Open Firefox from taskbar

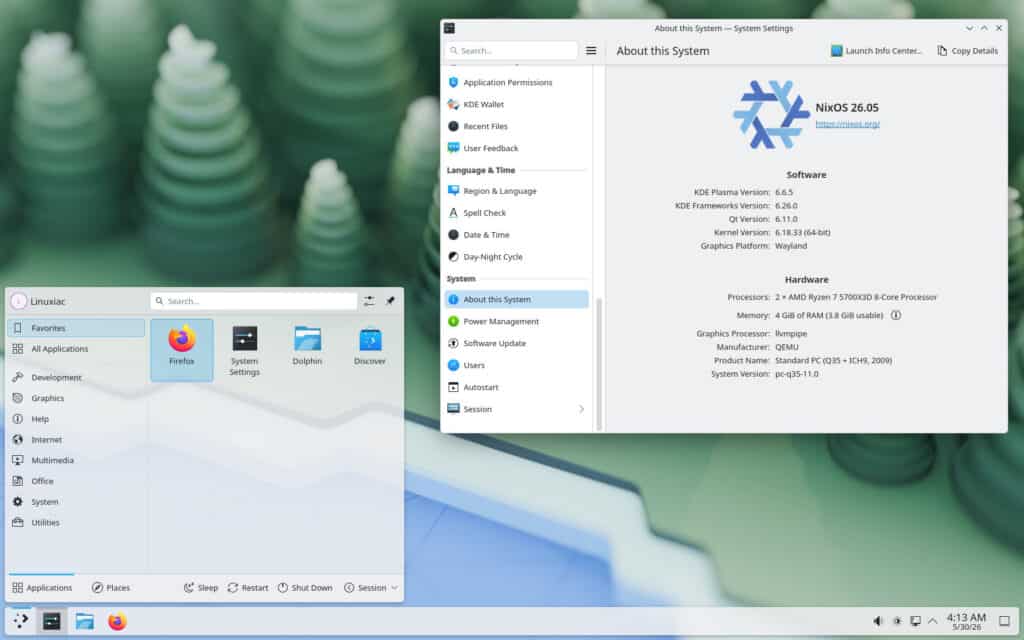tap(117, 621)
